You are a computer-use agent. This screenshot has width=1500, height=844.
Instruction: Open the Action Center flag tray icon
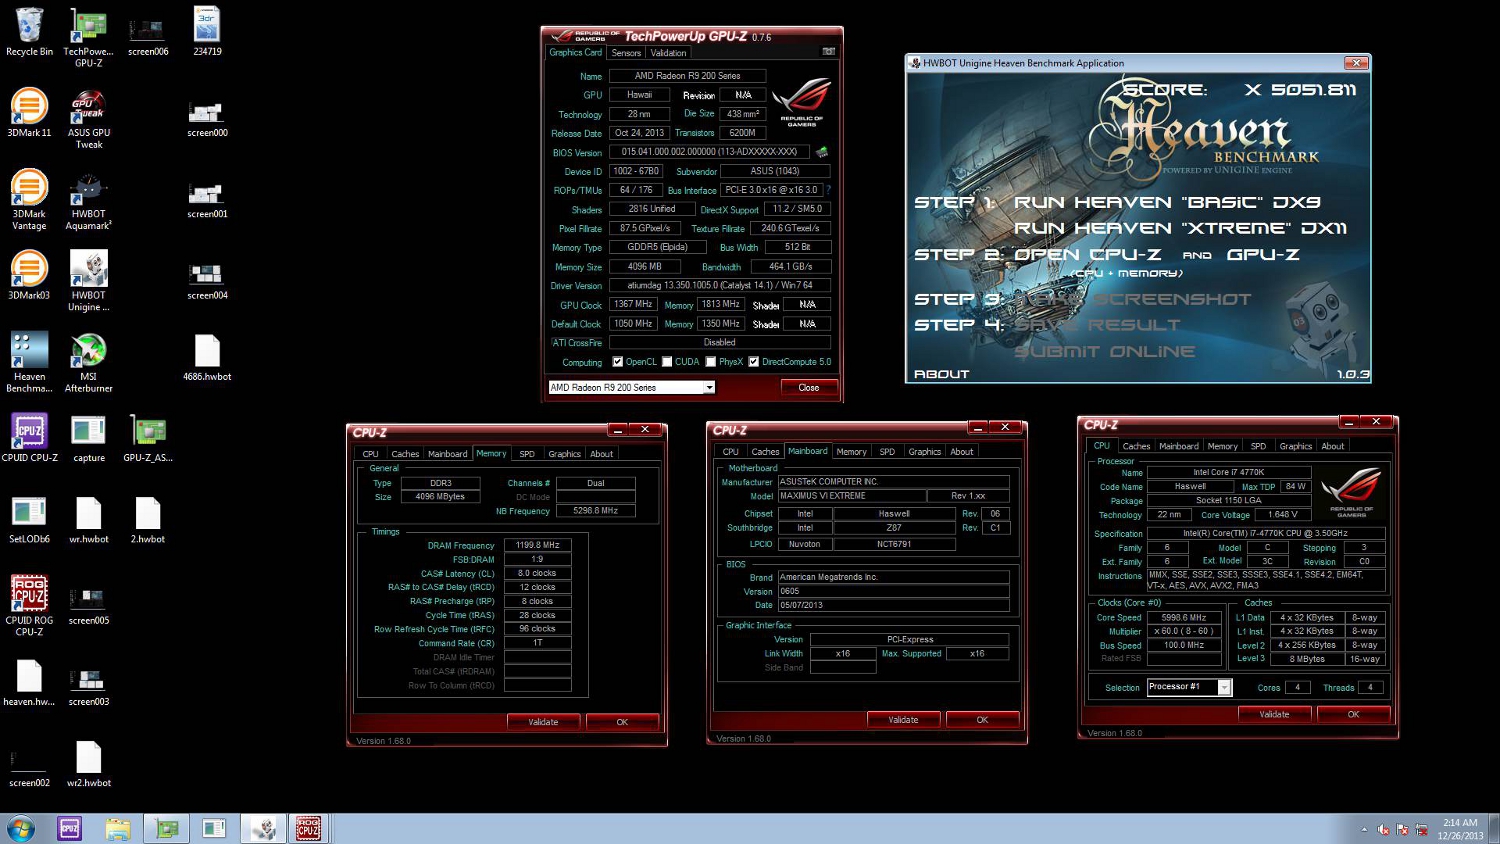pyautogui.click(x=1402, y=829)
